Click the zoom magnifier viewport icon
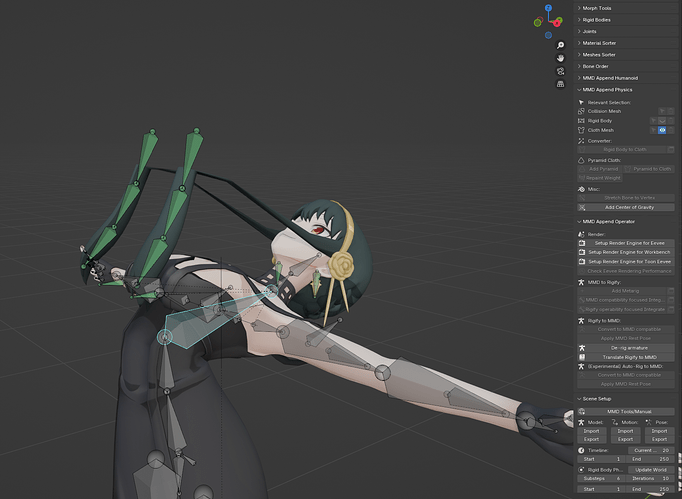Screen dimensions: 682x499 point(560,45)
